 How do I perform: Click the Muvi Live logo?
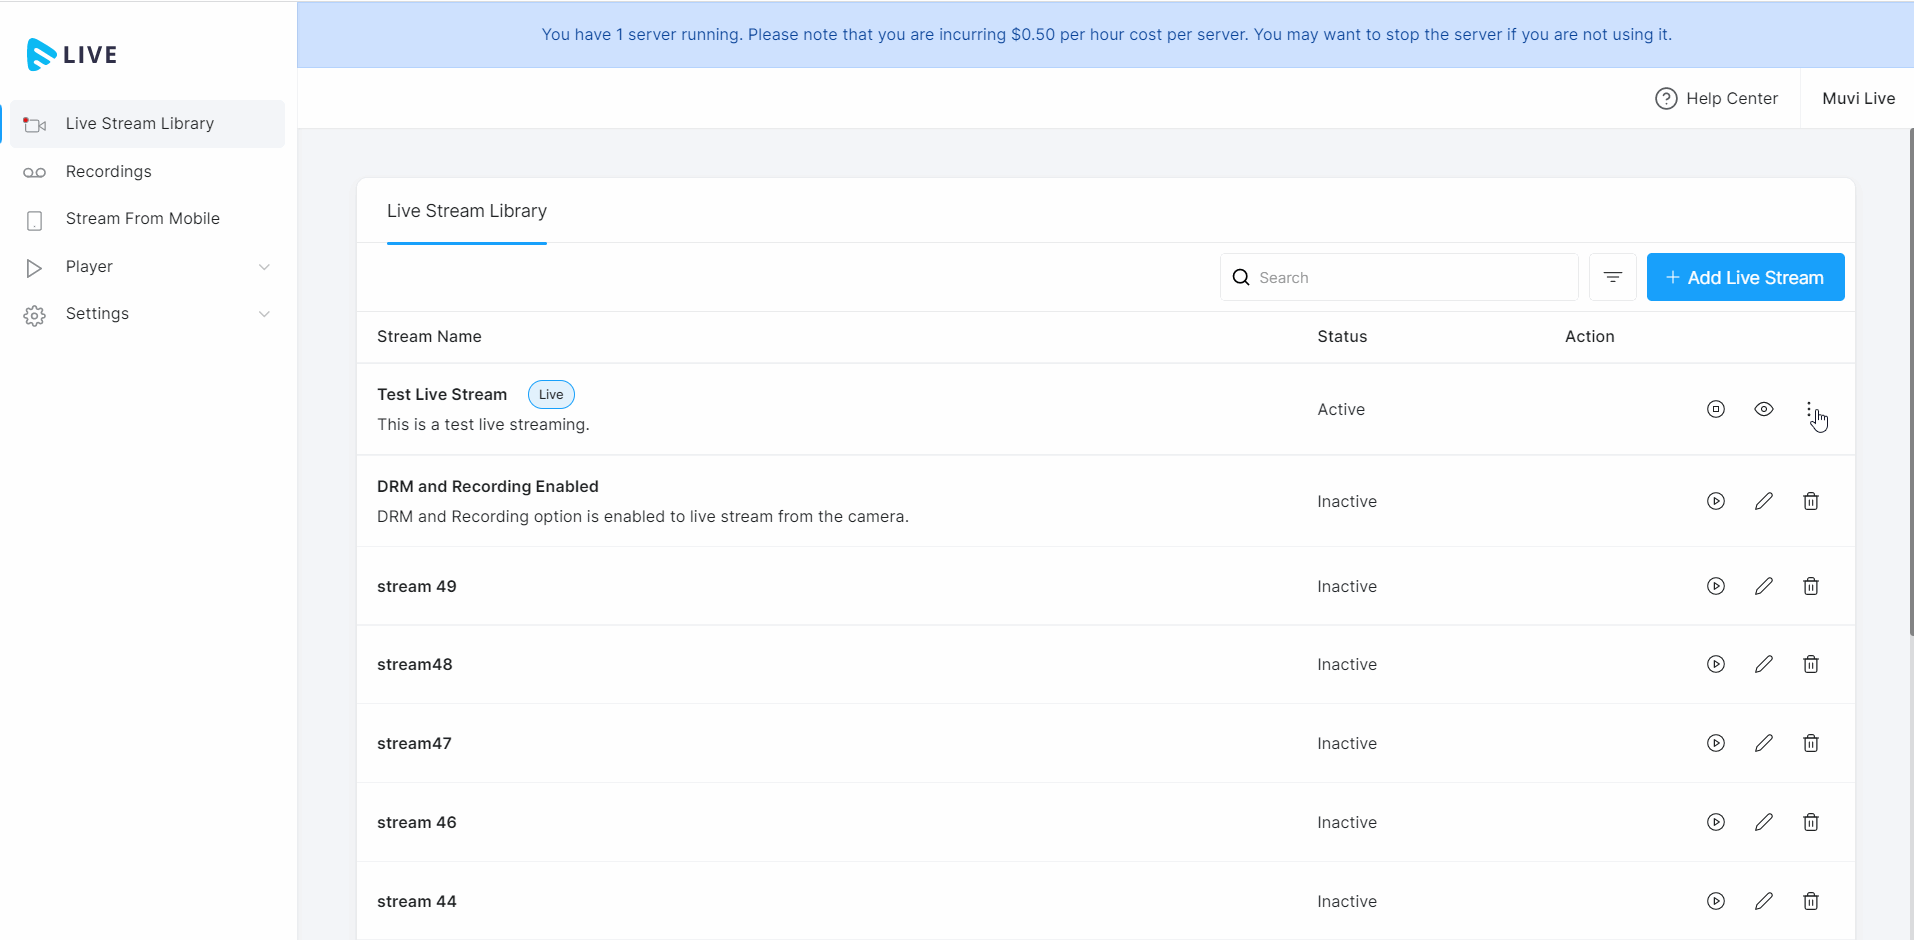72,55
